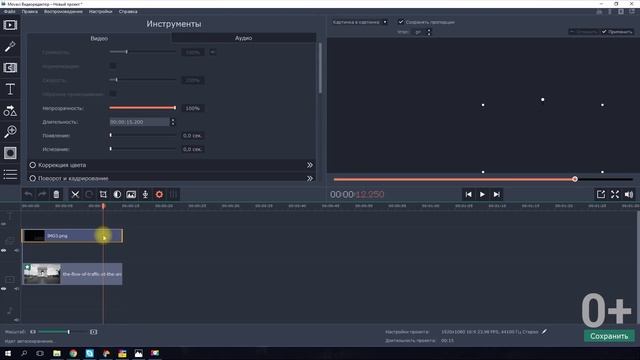Screen dimensions: 640x360
Task: Toggle the Сохранять пропорции checkbox
Action: click(401, 22)
